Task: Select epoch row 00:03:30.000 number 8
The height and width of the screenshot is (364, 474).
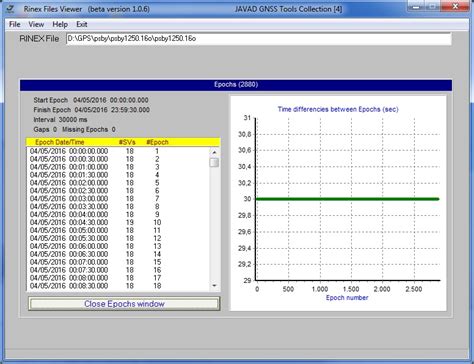Action: pyautogui.click(x=118, y=207)
